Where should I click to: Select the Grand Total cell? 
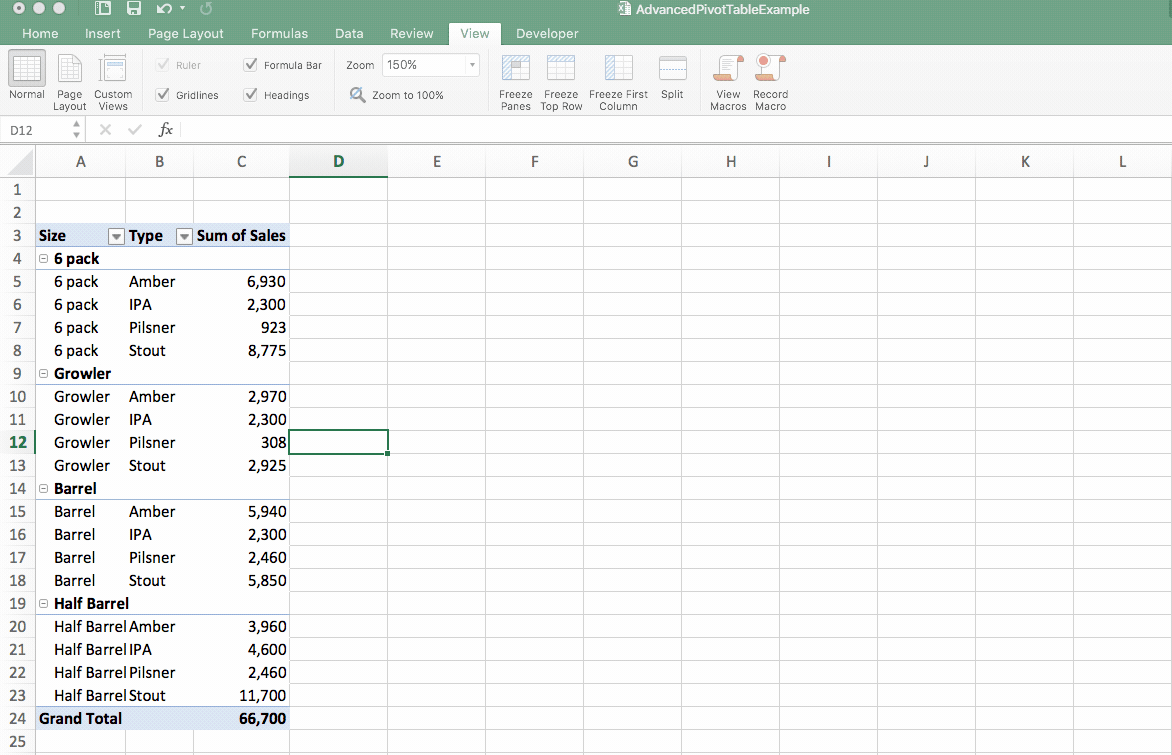coord(80,718)
